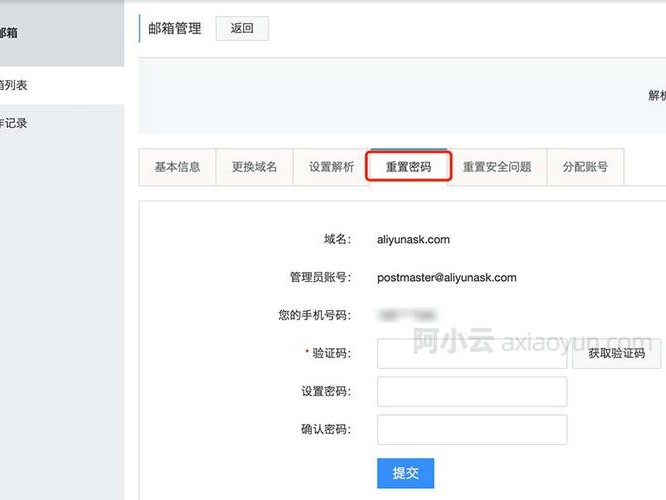Image resolution: width=666 pixels, height=500 pixels.
Task: Click the 返回 back button
Action: coord(242,28)
